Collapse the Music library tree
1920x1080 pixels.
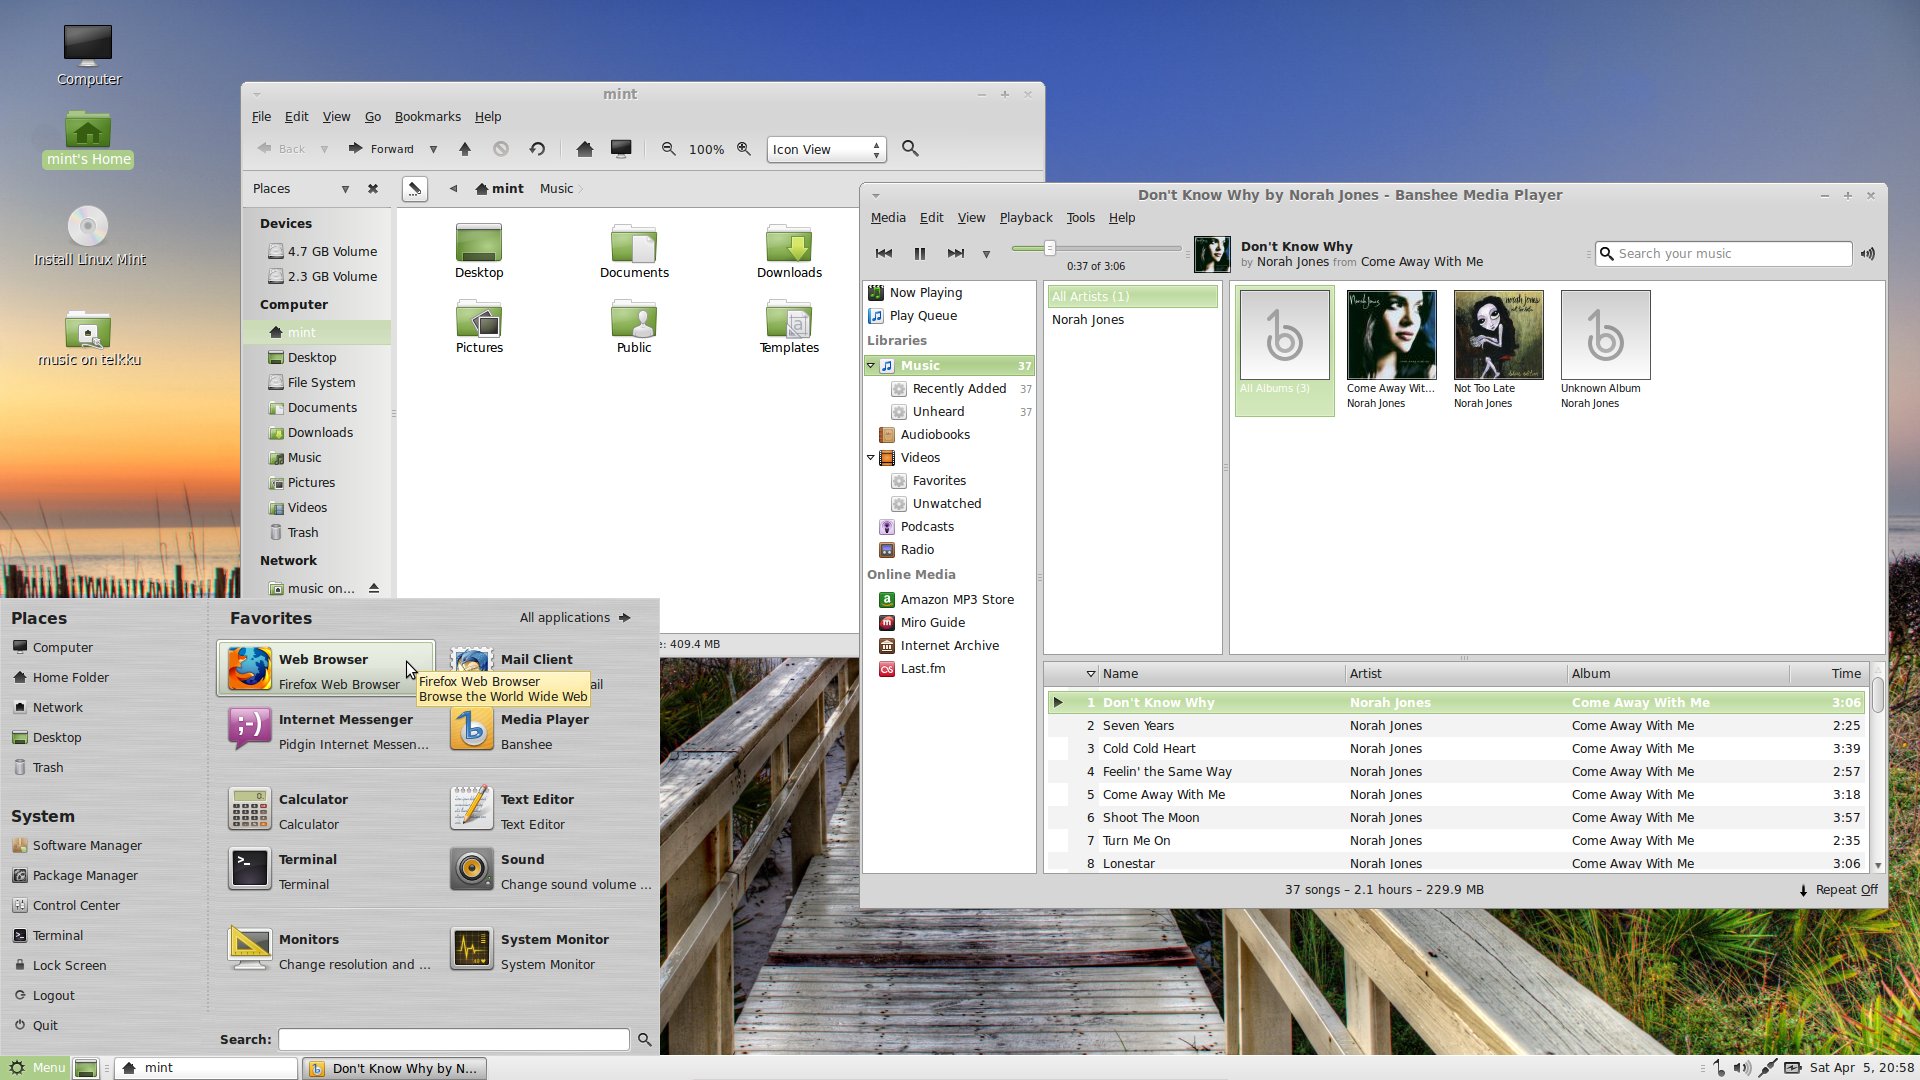pyautogui.click(x=871, y=366)
